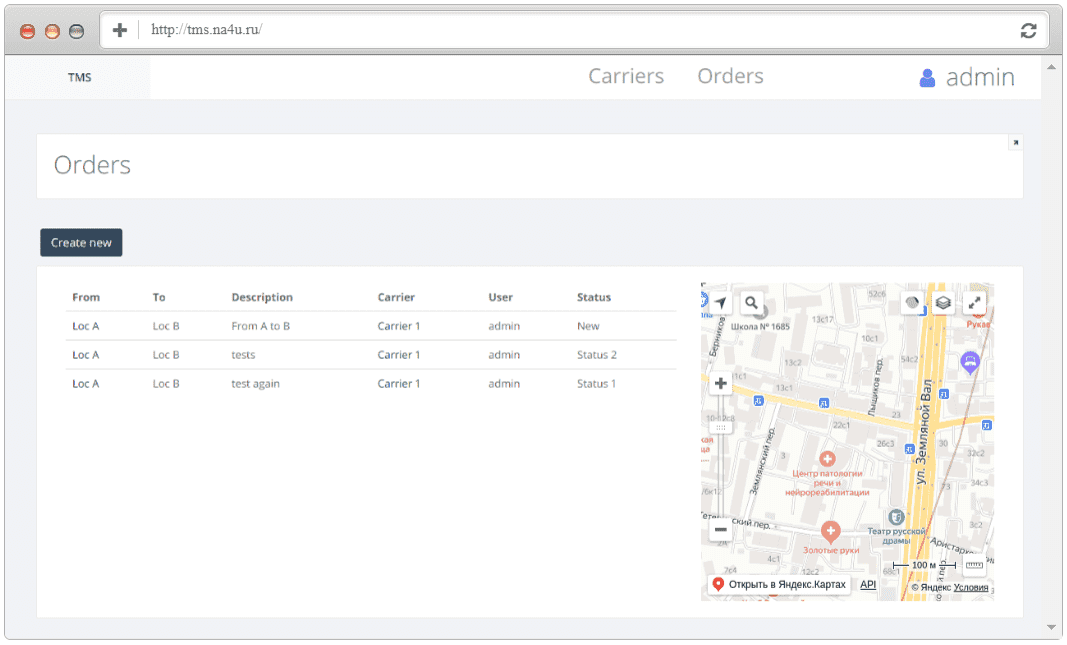Sort by User column header

[500, 297]
